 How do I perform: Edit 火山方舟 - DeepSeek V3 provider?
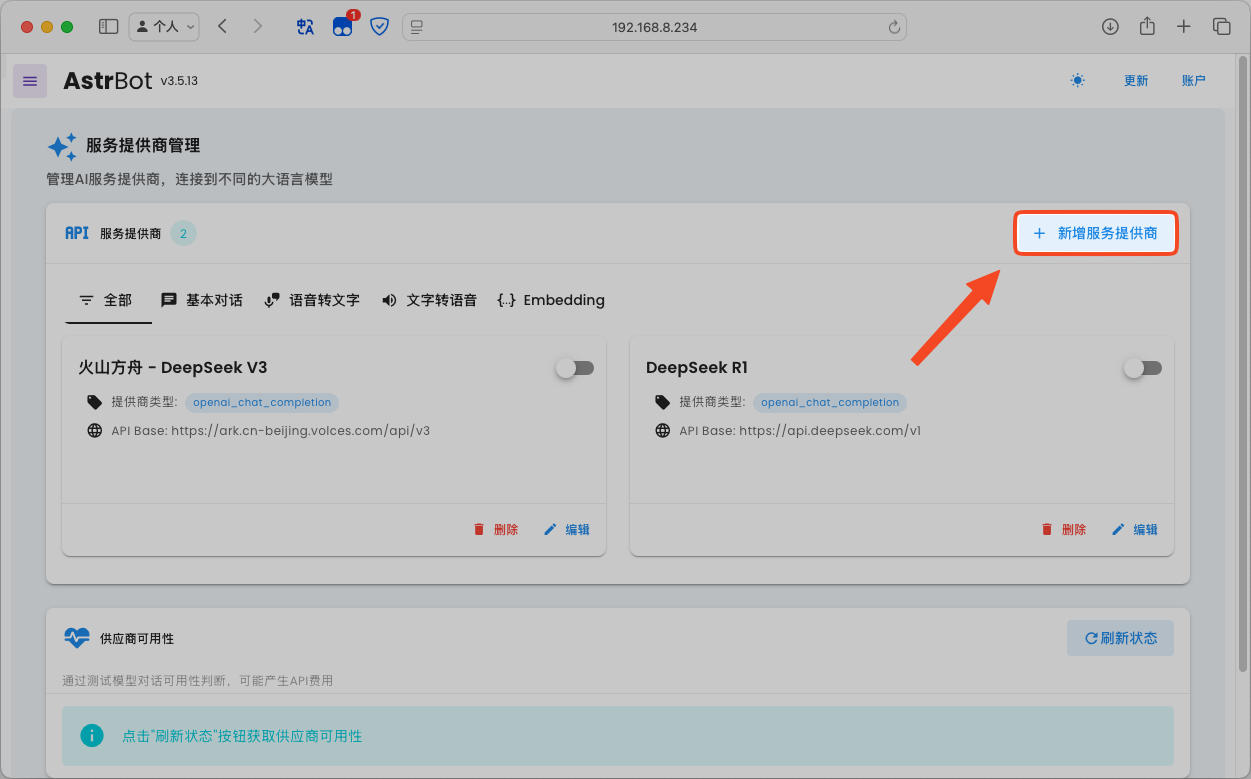point(567,530)
